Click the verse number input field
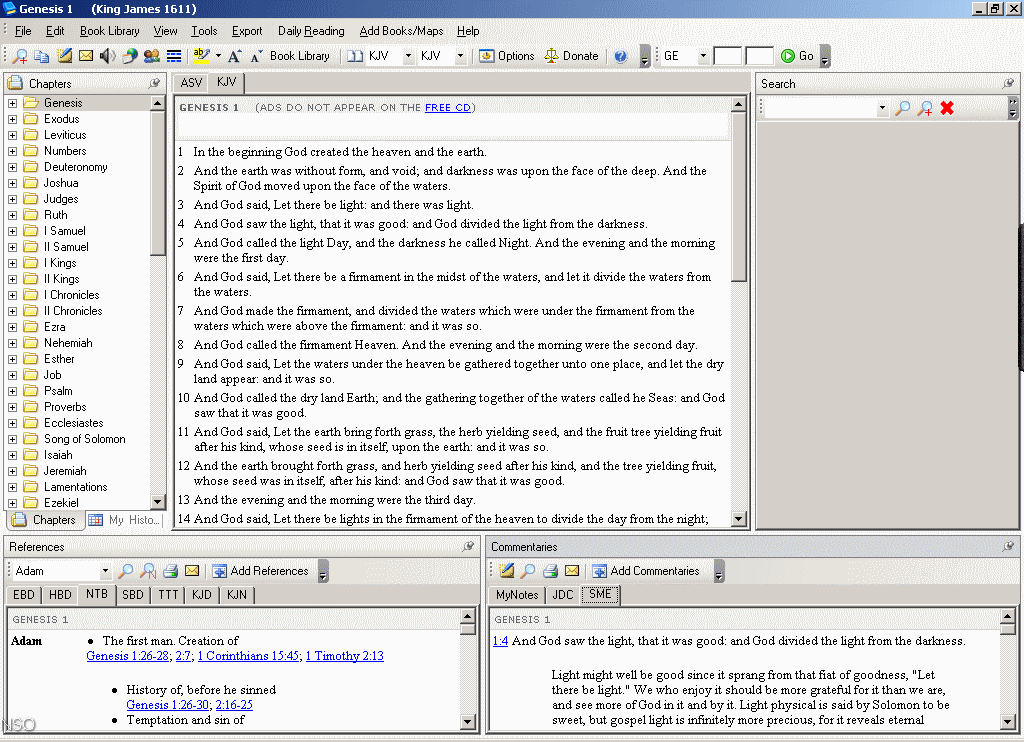 pyautogui.click(x=760, y=56)
